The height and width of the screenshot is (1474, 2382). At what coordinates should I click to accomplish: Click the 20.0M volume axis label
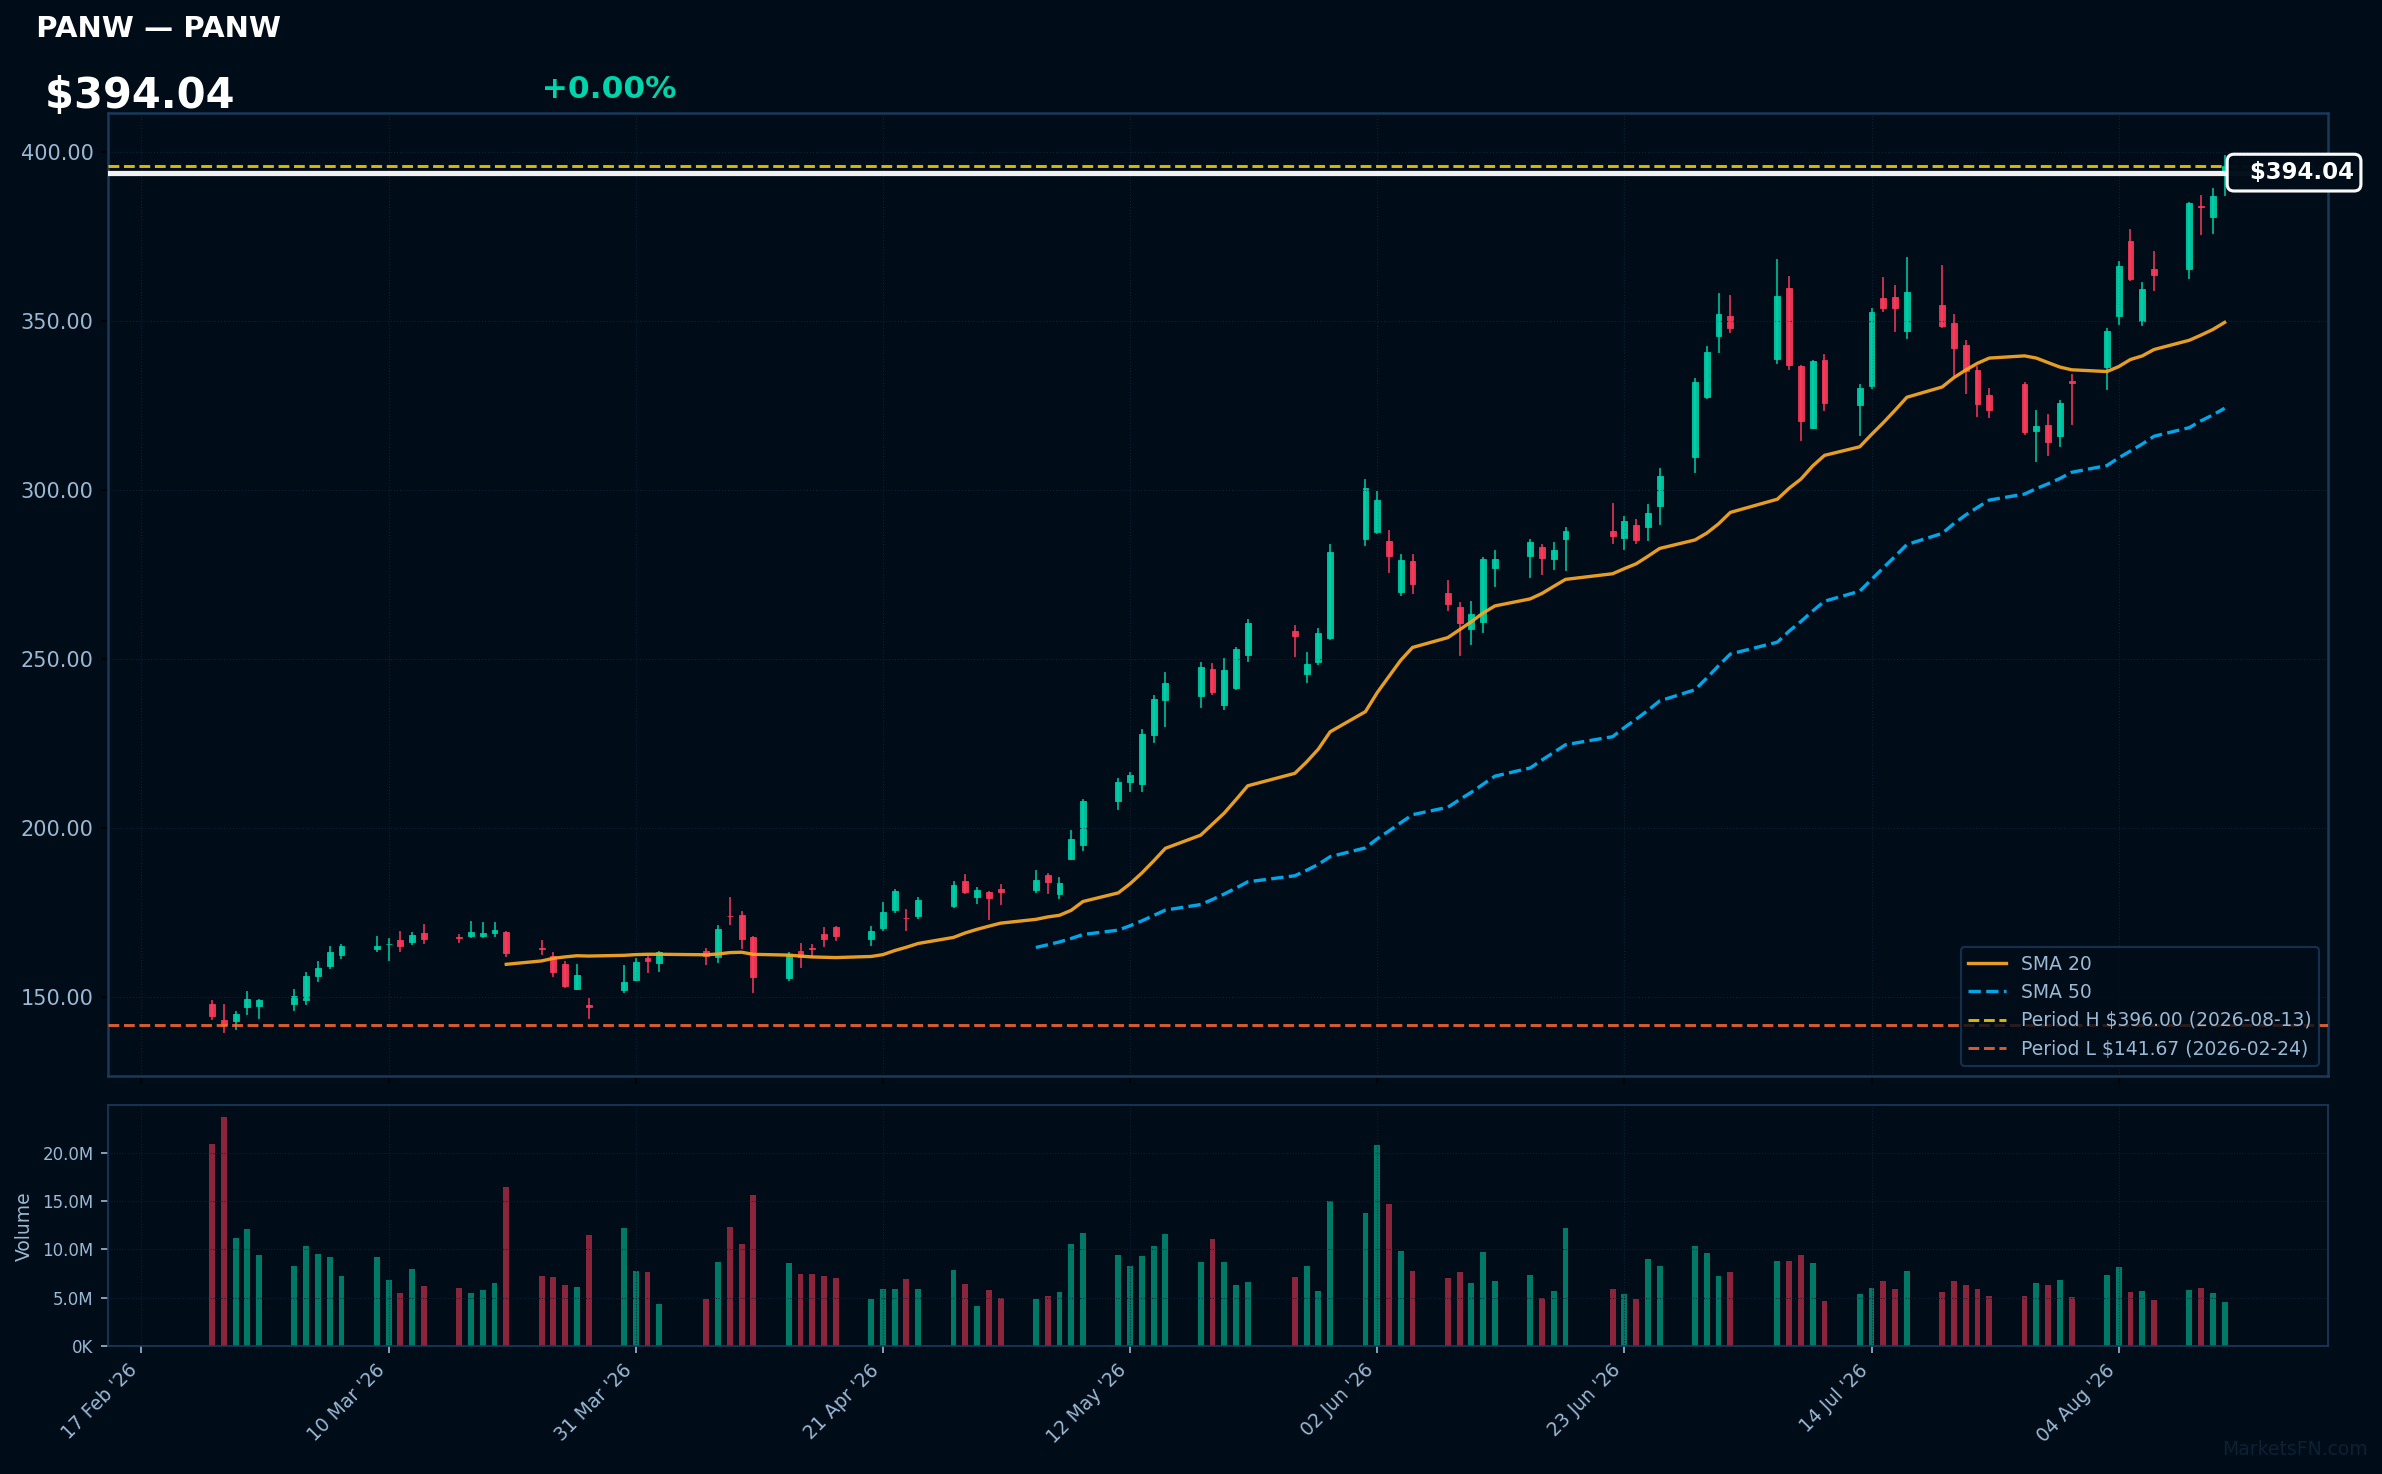(x=68, y=1154)
